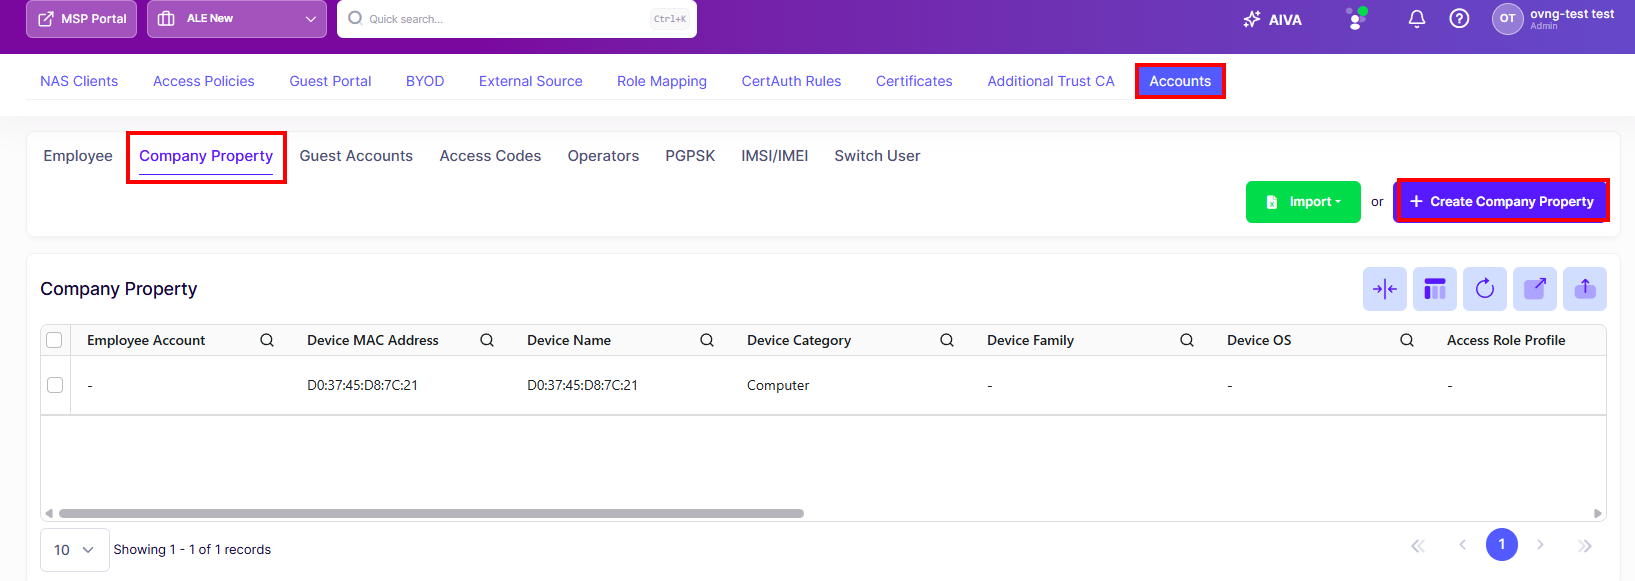
Task: Go to the previous page
Action: pyautogui.click(x=1462, y=545)
